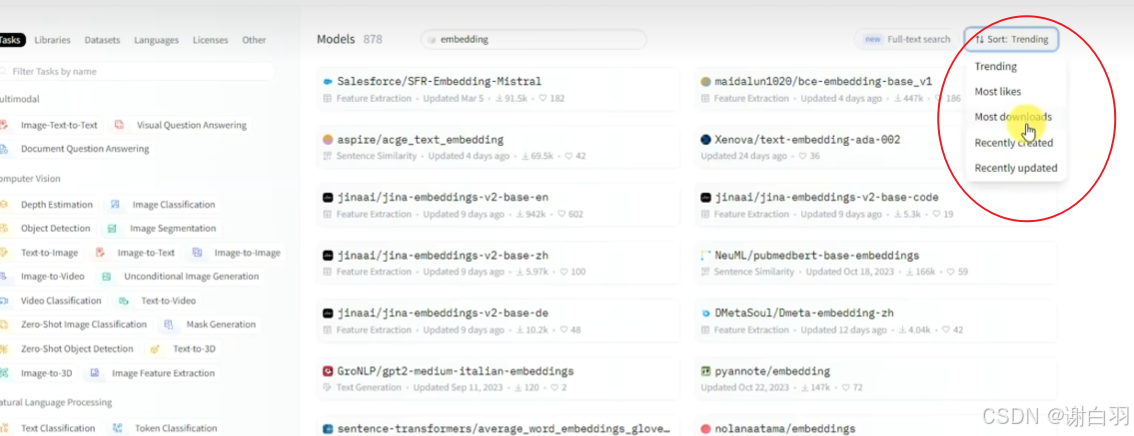Open maidalun1020/bce-embedding-base_v1 model
This screenshot has width=1134, height=436.
pos(876,89)
